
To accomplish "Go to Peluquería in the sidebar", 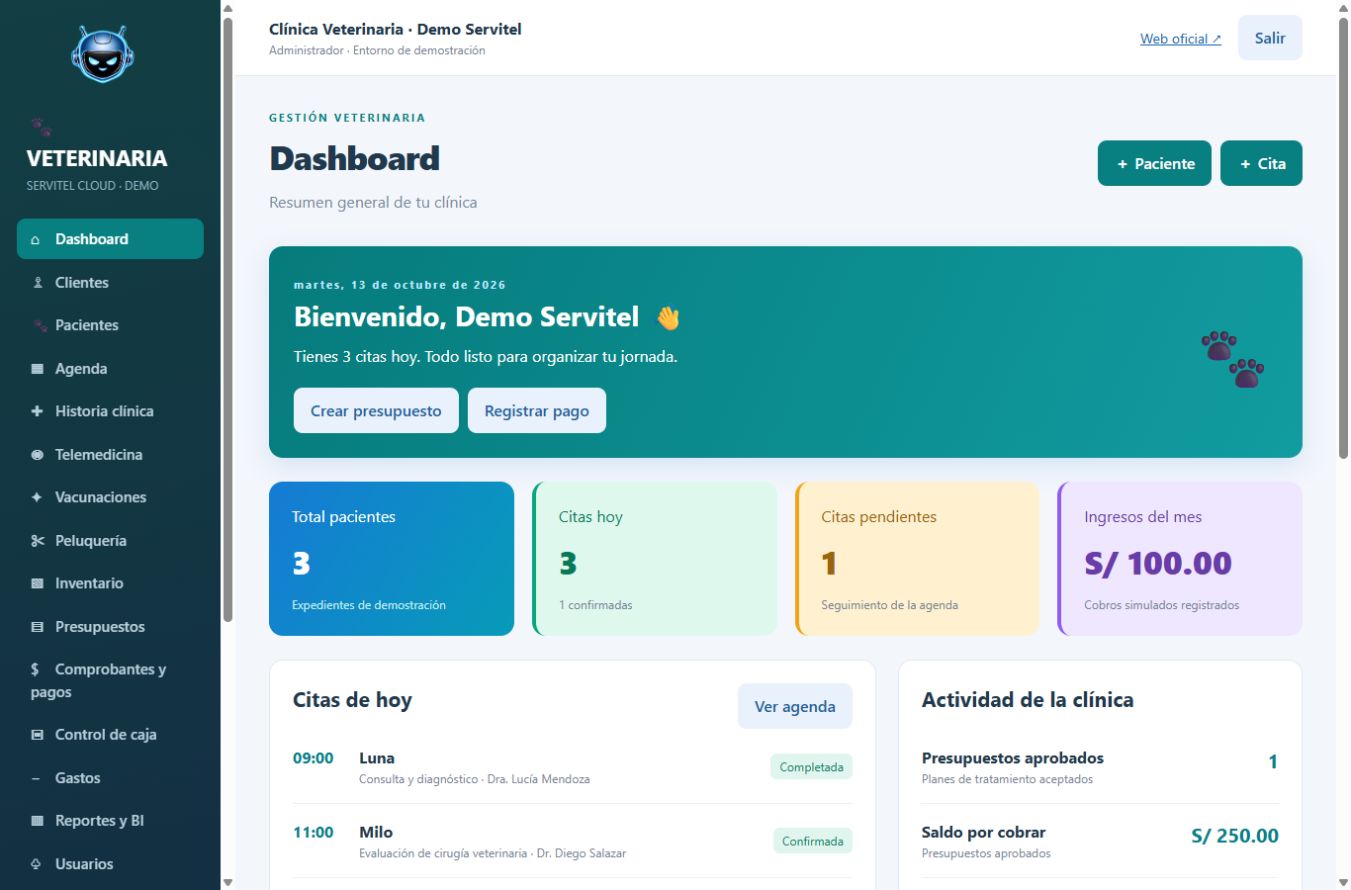I will pos(110,541).
